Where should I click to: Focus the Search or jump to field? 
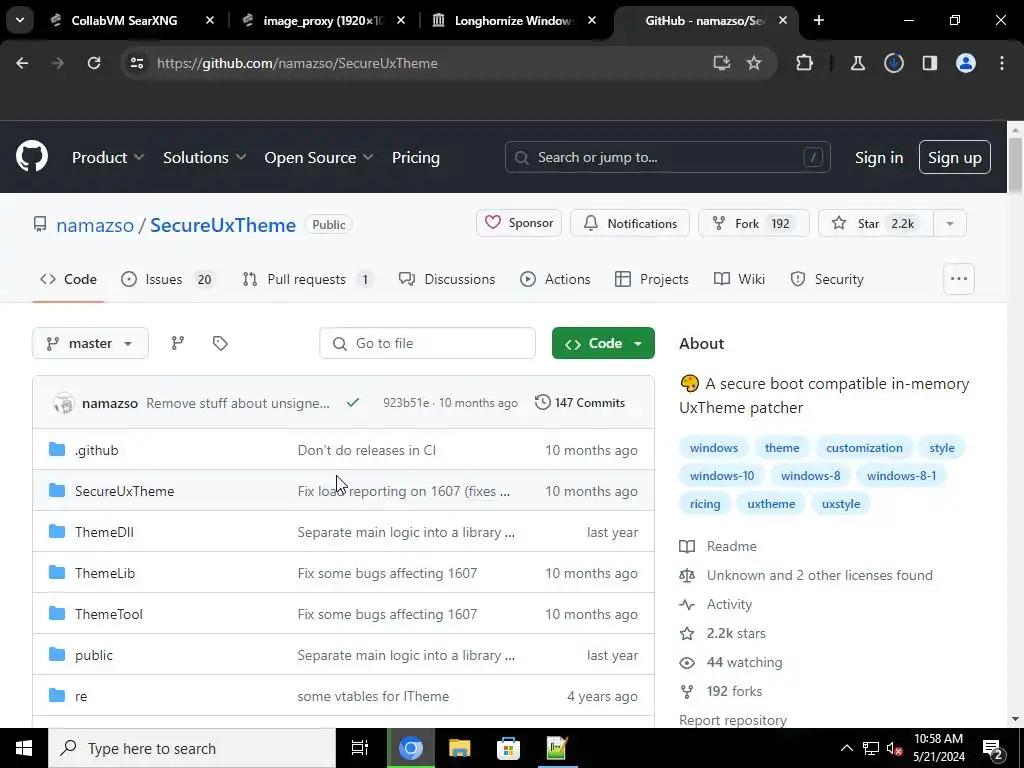667,157
